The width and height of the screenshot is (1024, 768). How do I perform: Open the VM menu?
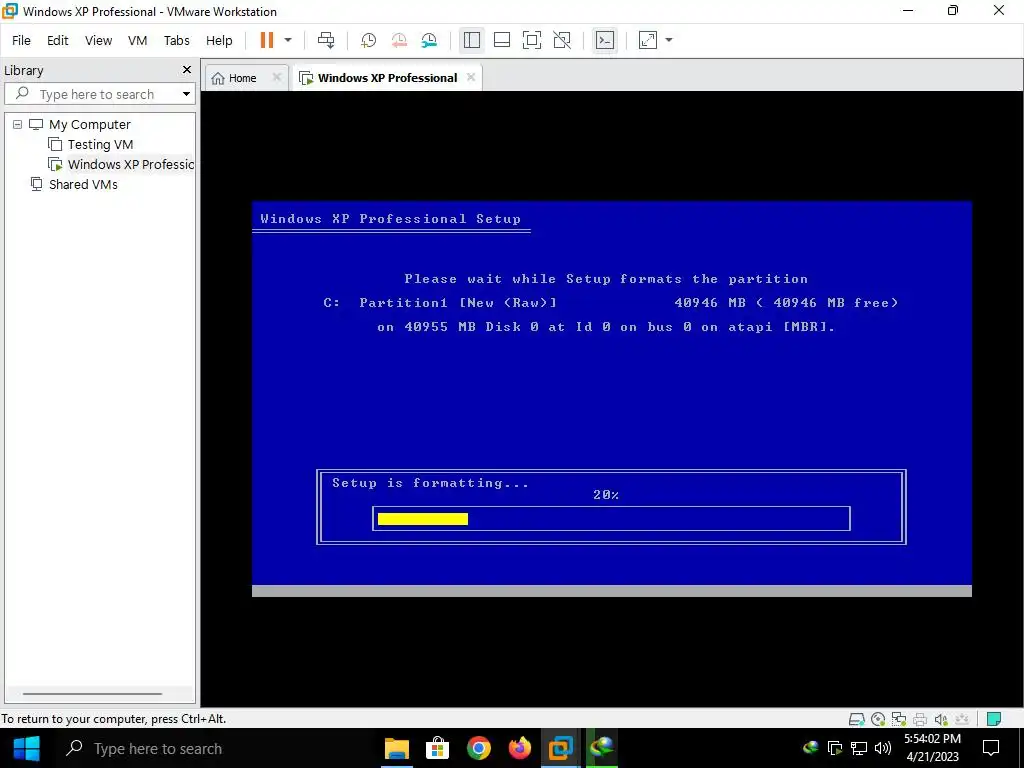coord(137,40)
